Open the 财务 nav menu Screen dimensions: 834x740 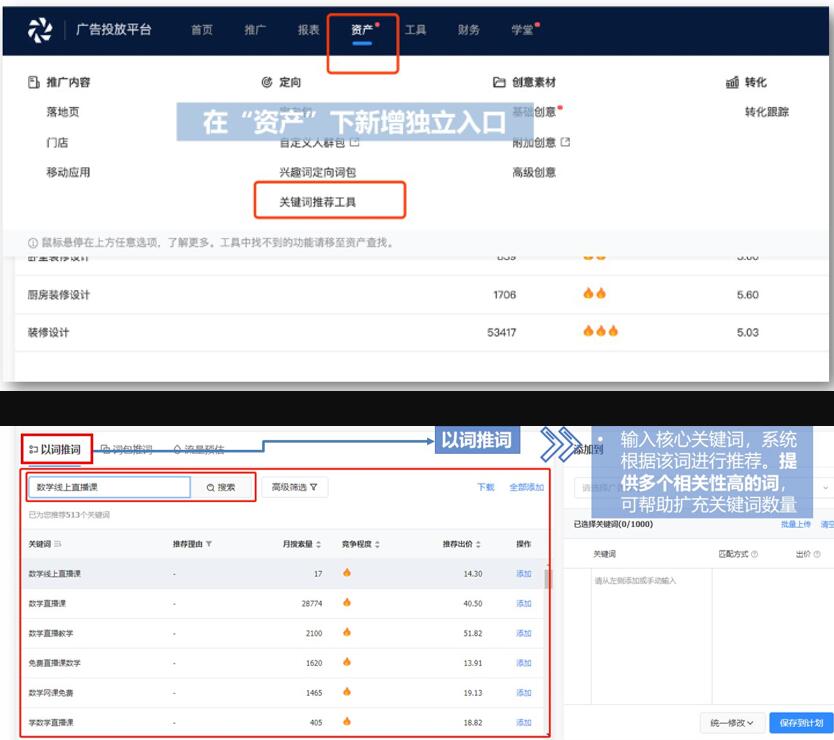469,30
